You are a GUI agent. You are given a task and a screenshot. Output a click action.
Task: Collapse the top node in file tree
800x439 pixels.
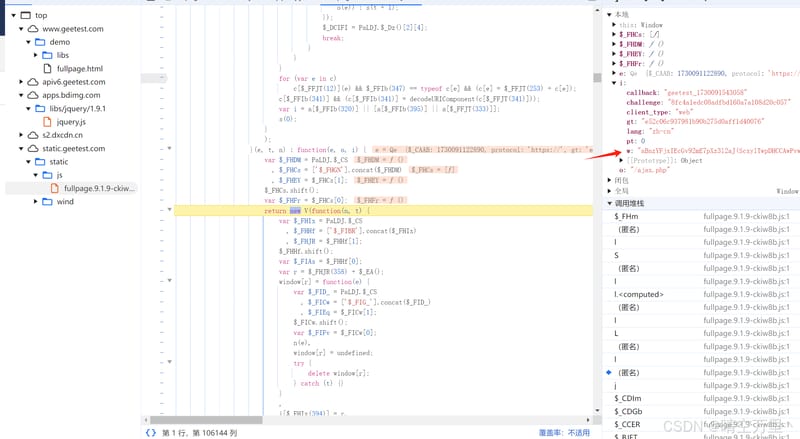point(14,15)
